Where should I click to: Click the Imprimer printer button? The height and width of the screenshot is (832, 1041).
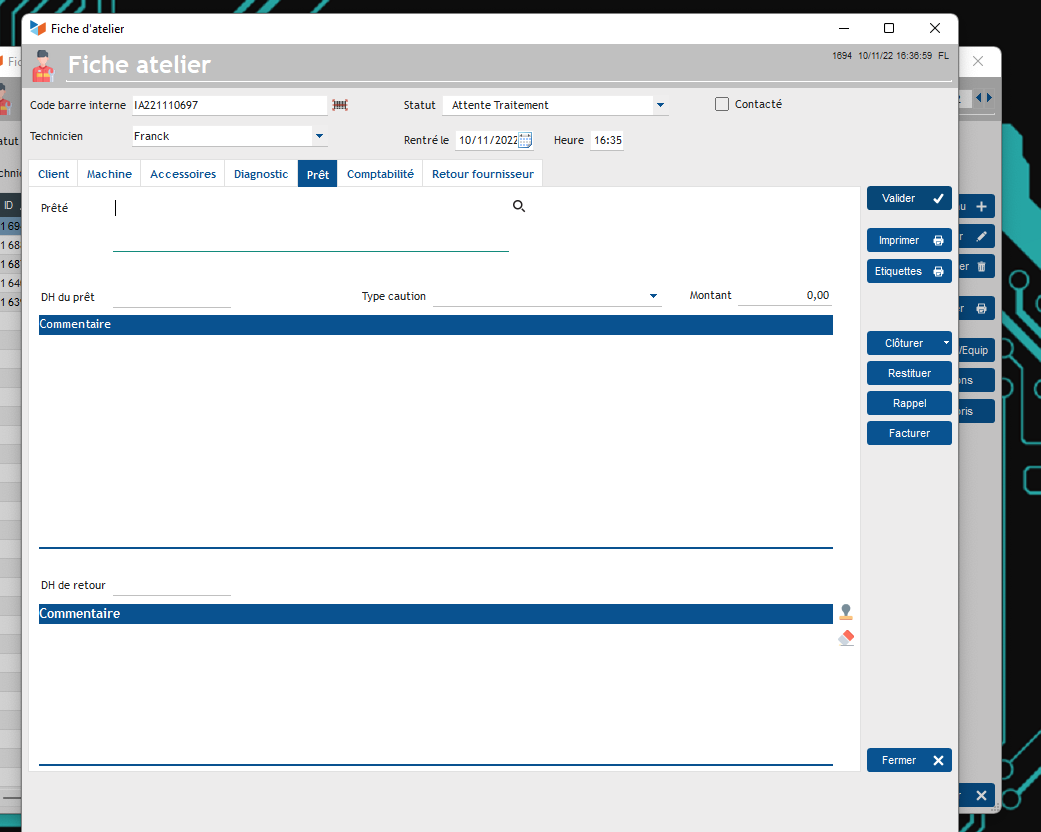(x=909, y=241)
